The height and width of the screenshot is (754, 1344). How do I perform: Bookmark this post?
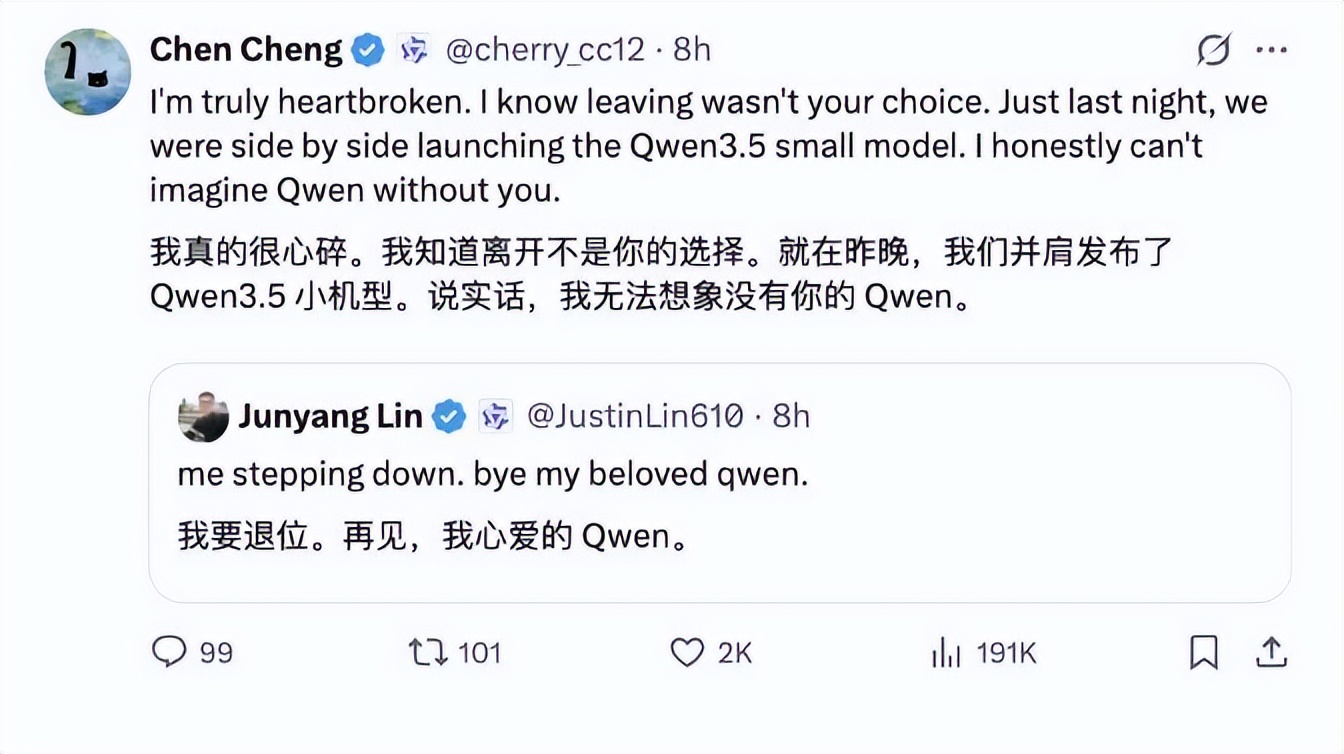point(1204,653)
